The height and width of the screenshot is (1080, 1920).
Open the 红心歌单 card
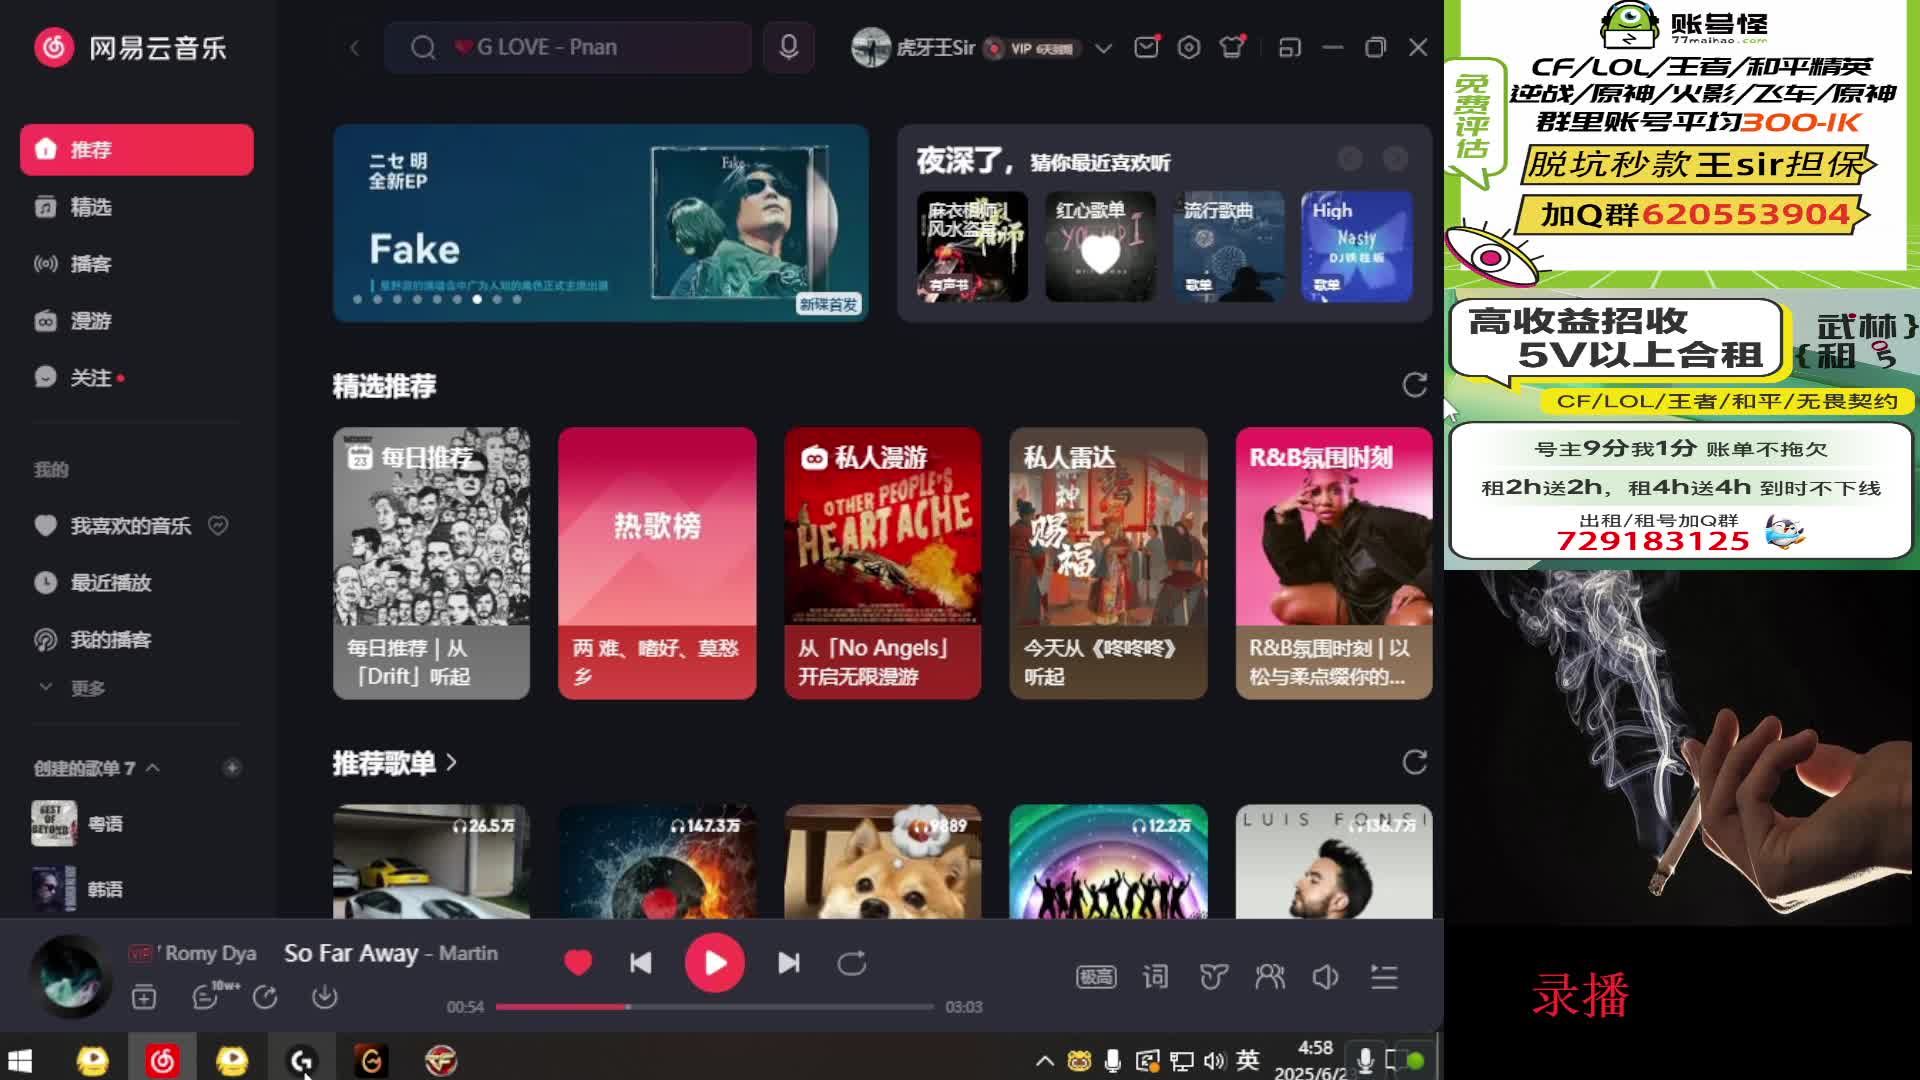1100,246
